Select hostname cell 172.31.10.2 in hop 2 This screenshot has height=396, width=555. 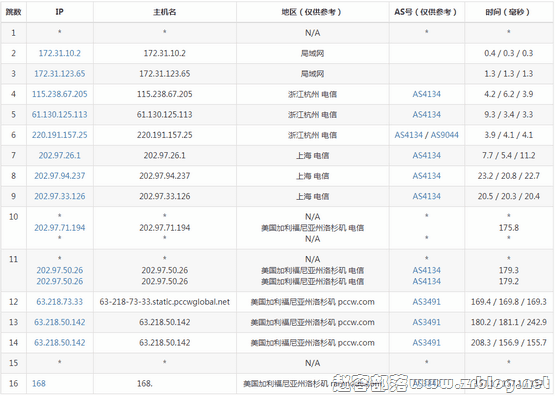(165, 53)
